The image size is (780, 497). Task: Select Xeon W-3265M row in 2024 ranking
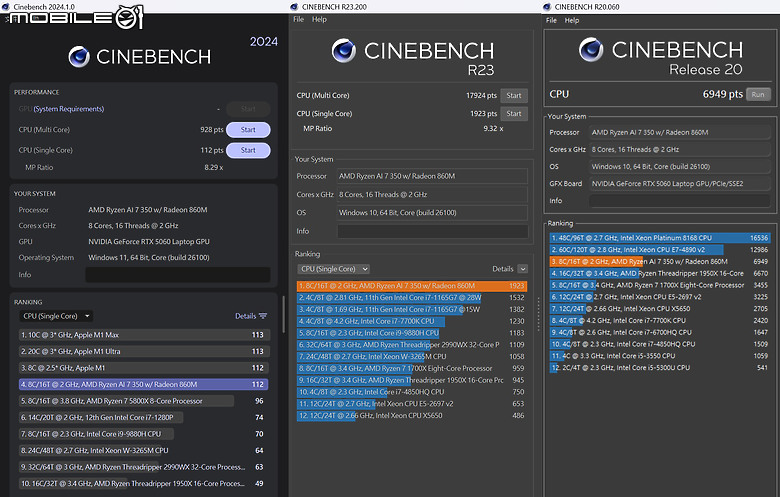(x=144, y=450)
